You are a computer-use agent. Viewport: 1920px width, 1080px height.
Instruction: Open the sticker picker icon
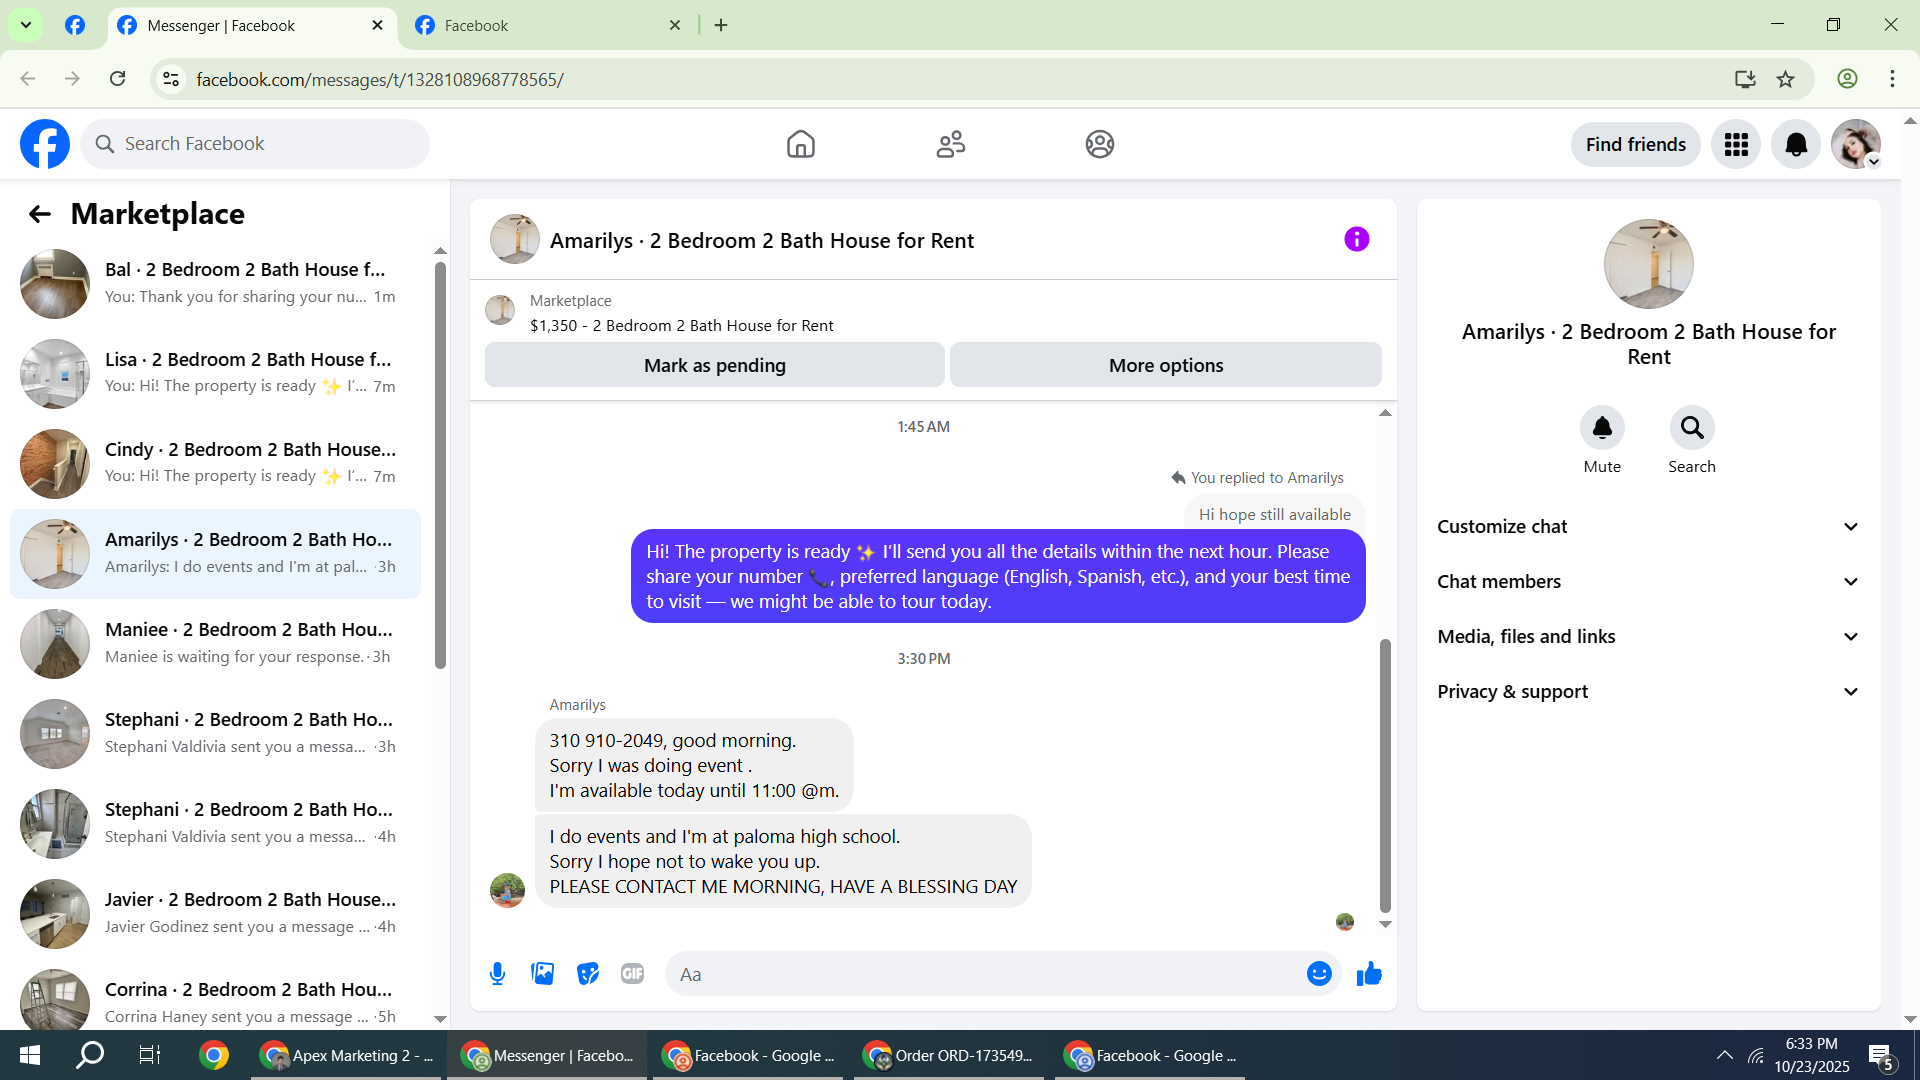click(588, 974)
